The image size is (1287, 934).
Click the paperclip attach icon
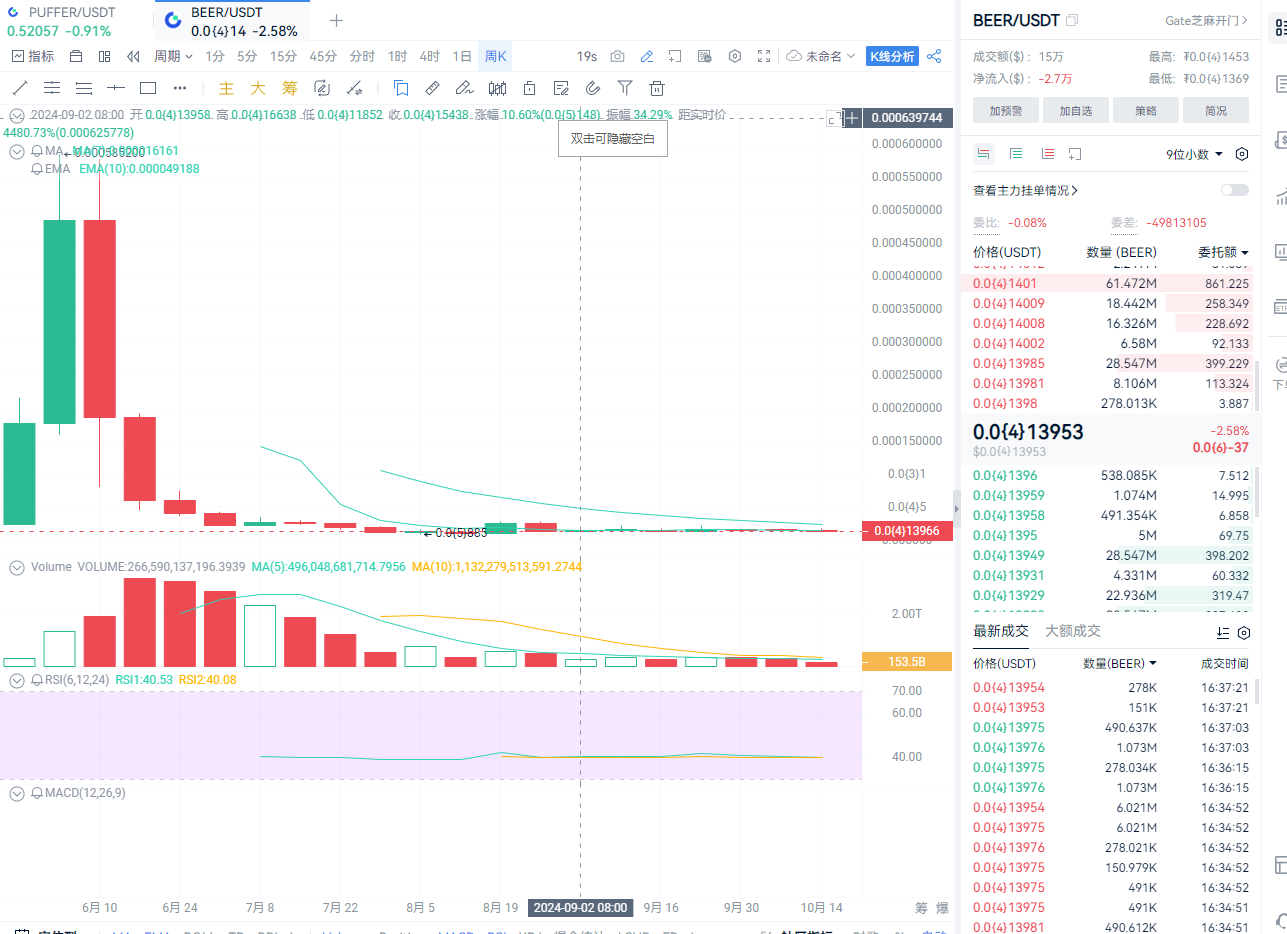pyautogui.click(x=593, y=88)
